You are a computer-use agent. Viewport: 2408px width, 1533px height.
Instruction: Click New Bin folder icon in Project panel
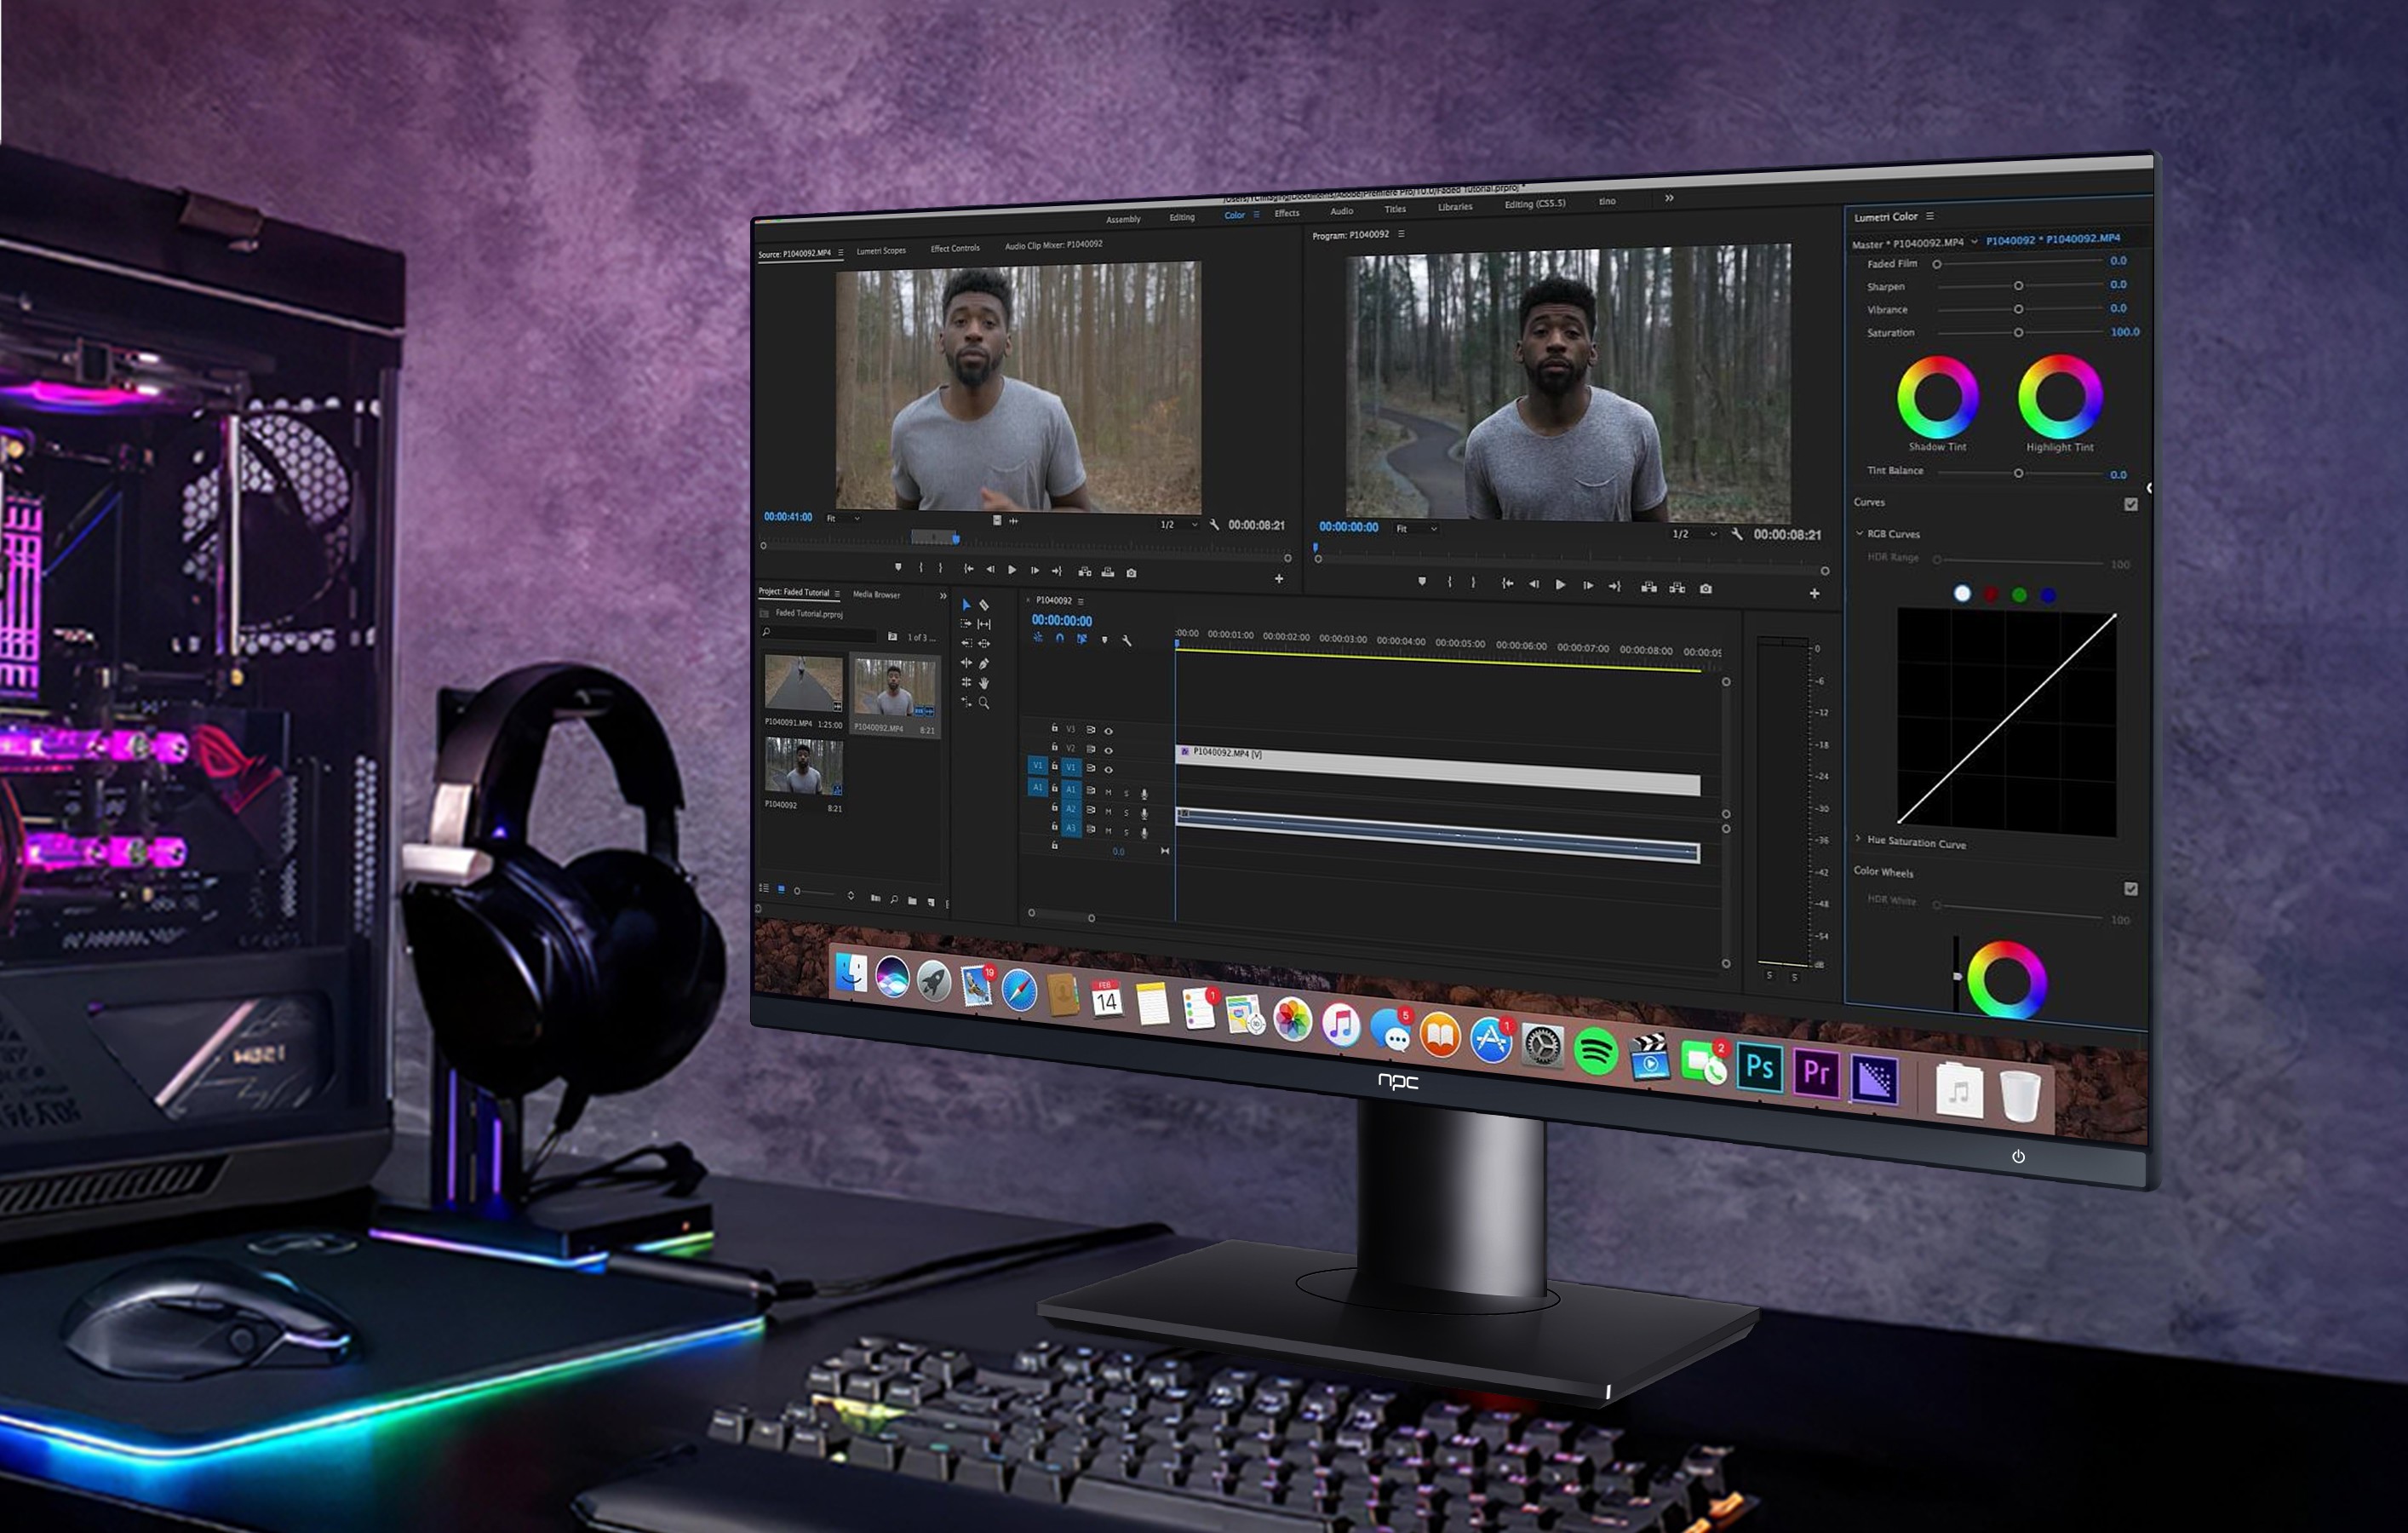pyautogui.click(x=912, y=901)
